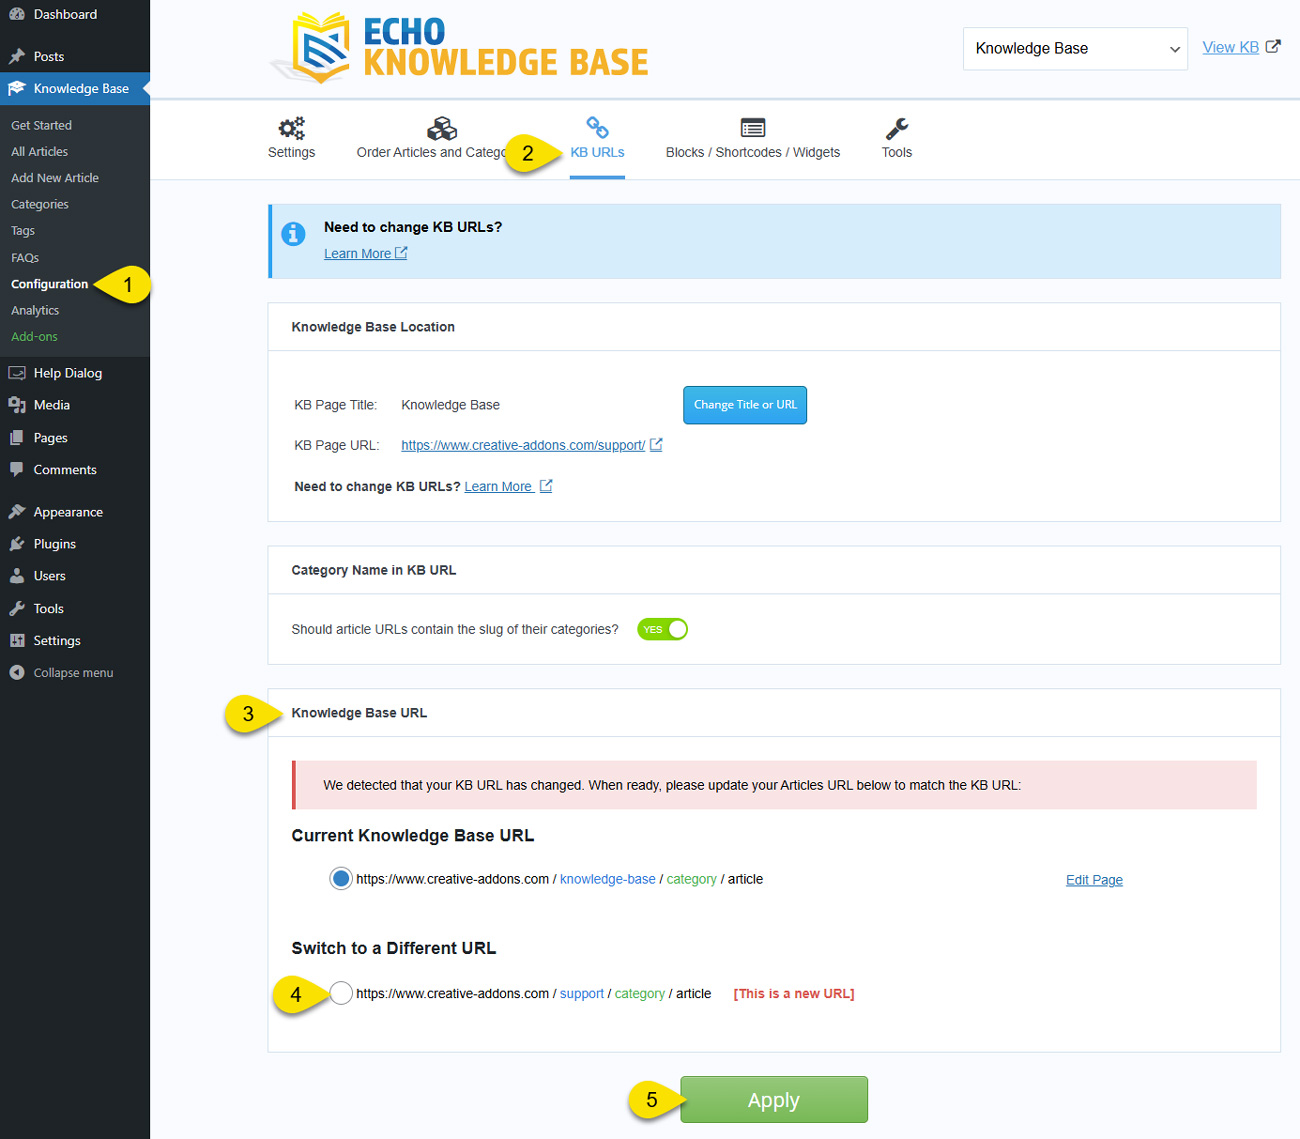Click the Media icon in sidebar
Image resolution: width=1300 pixels, height=1139 pixels.
click(x=16, y=405)
